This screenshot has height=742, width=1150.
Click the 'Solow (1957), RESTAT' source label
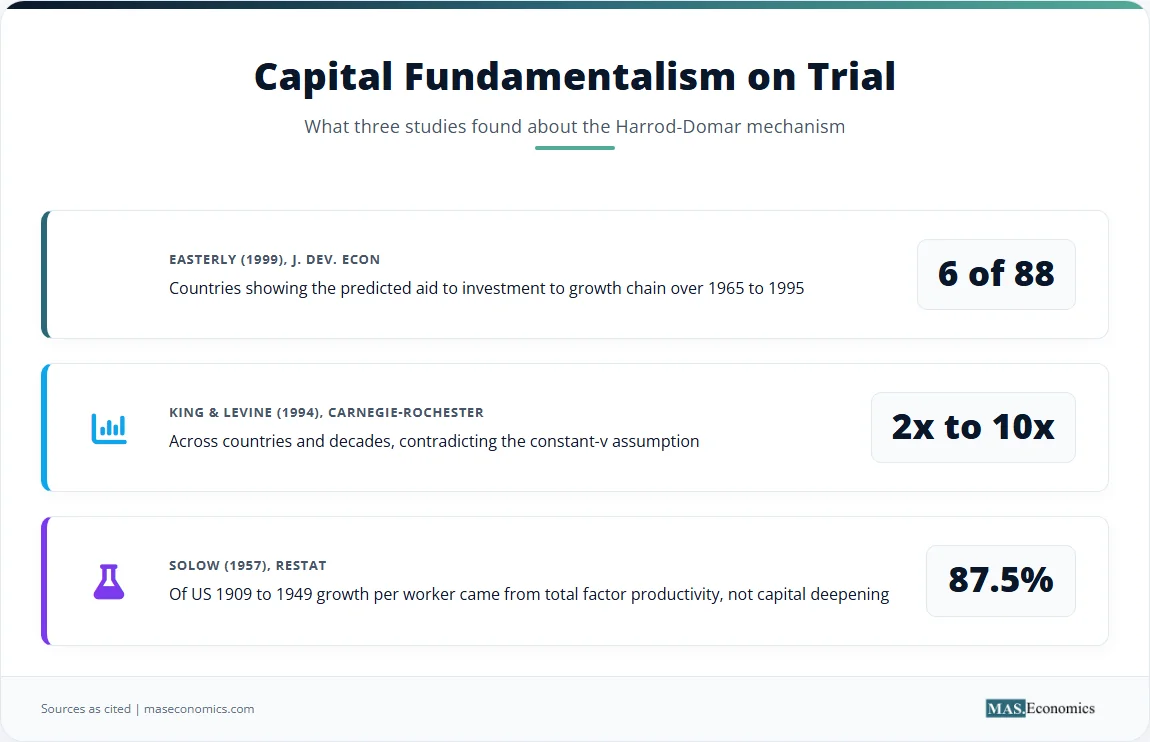(x=248, y=565)
